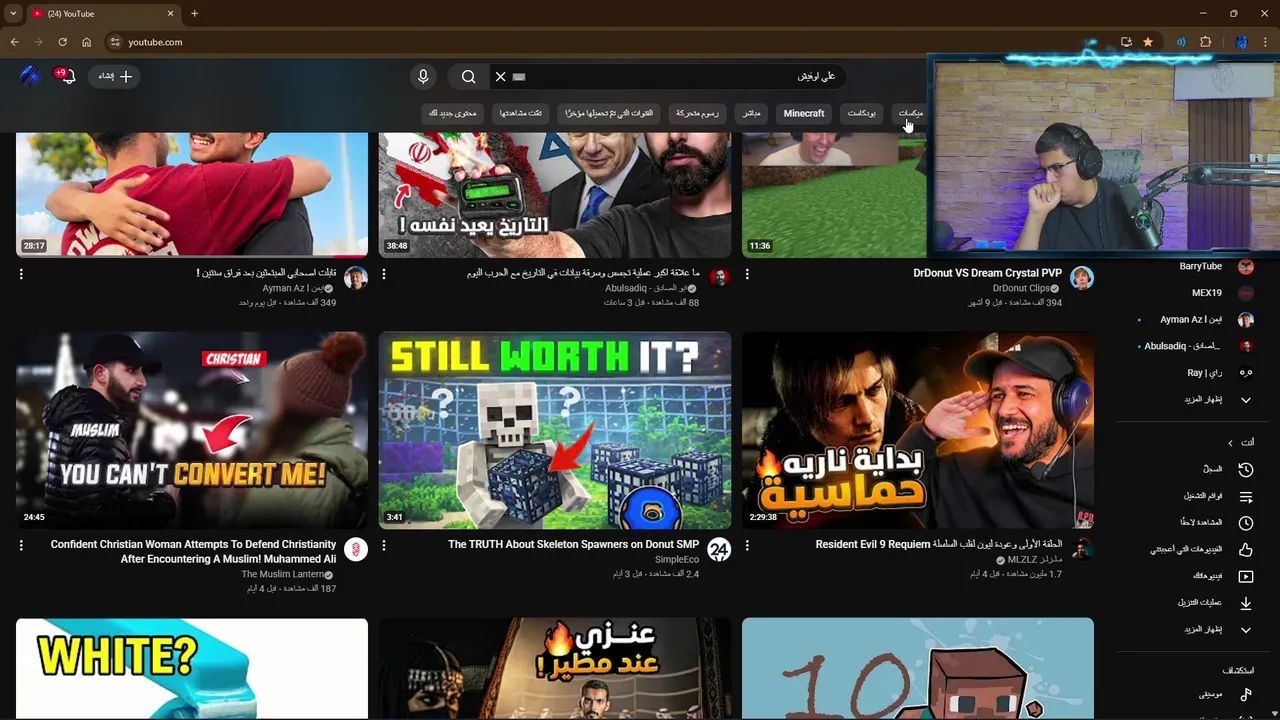This screenshot has width=1280, height=720.
Task: Open SimpleEco channel name link
Action: coord(677,560)
